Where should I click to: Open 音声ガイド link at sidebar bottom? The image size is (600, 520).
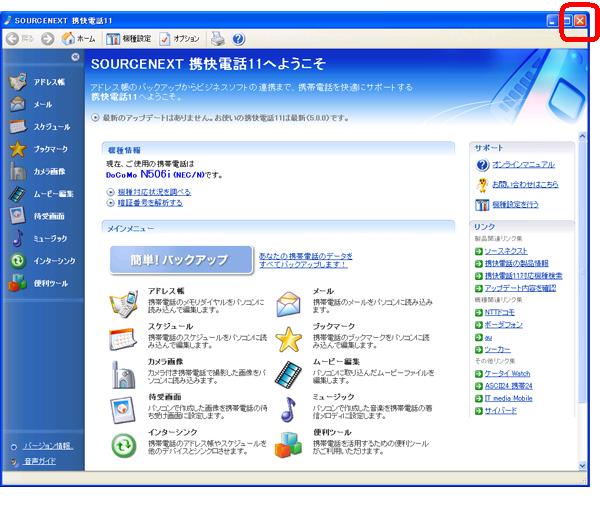40,461
